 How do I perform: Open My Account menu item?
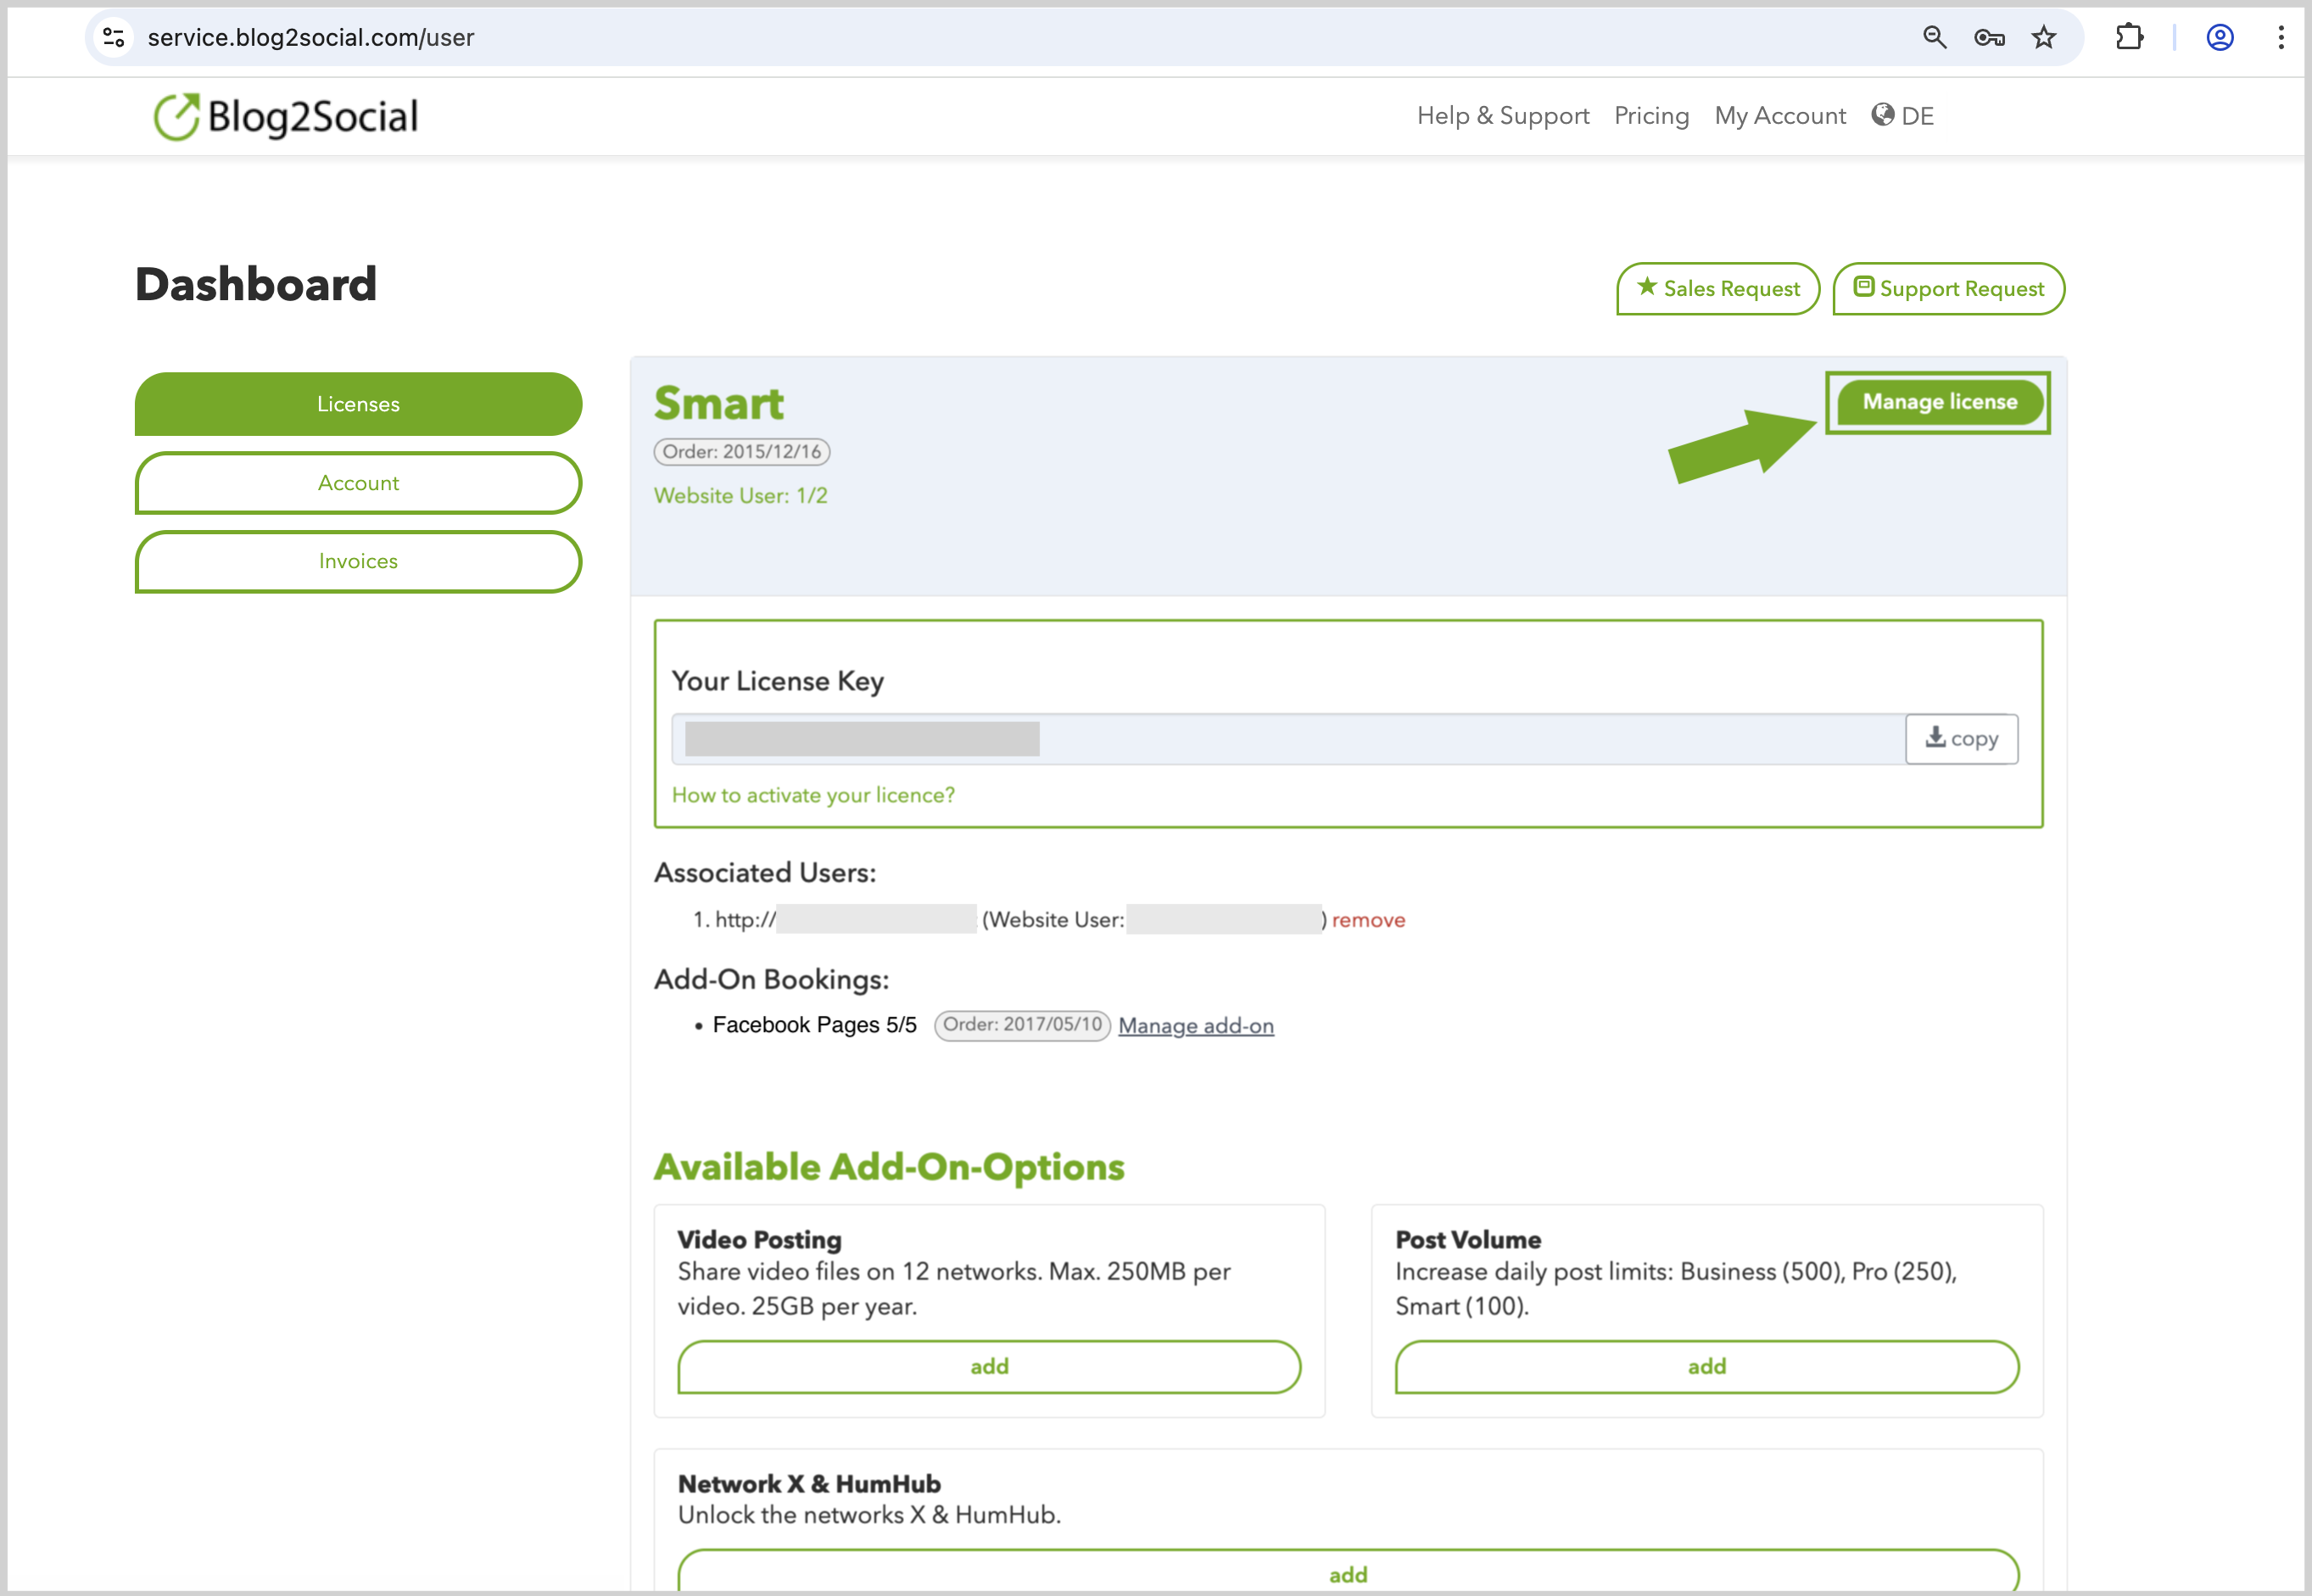click(1780, 116)
